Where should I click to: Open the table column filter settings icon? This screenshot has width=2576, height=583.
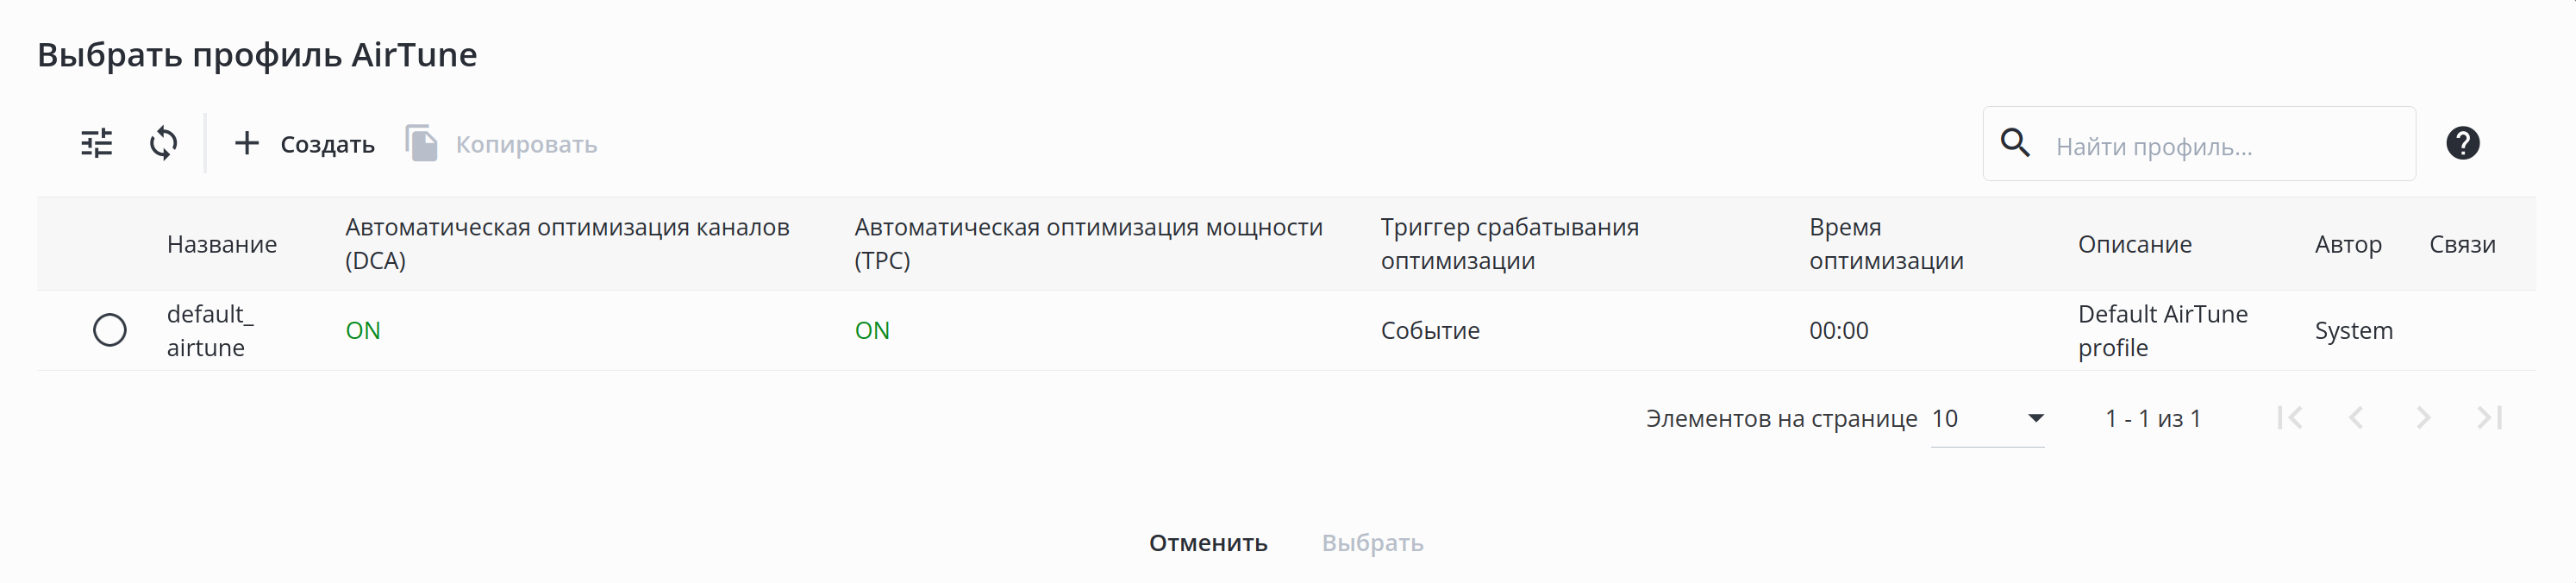click(97, 144)
